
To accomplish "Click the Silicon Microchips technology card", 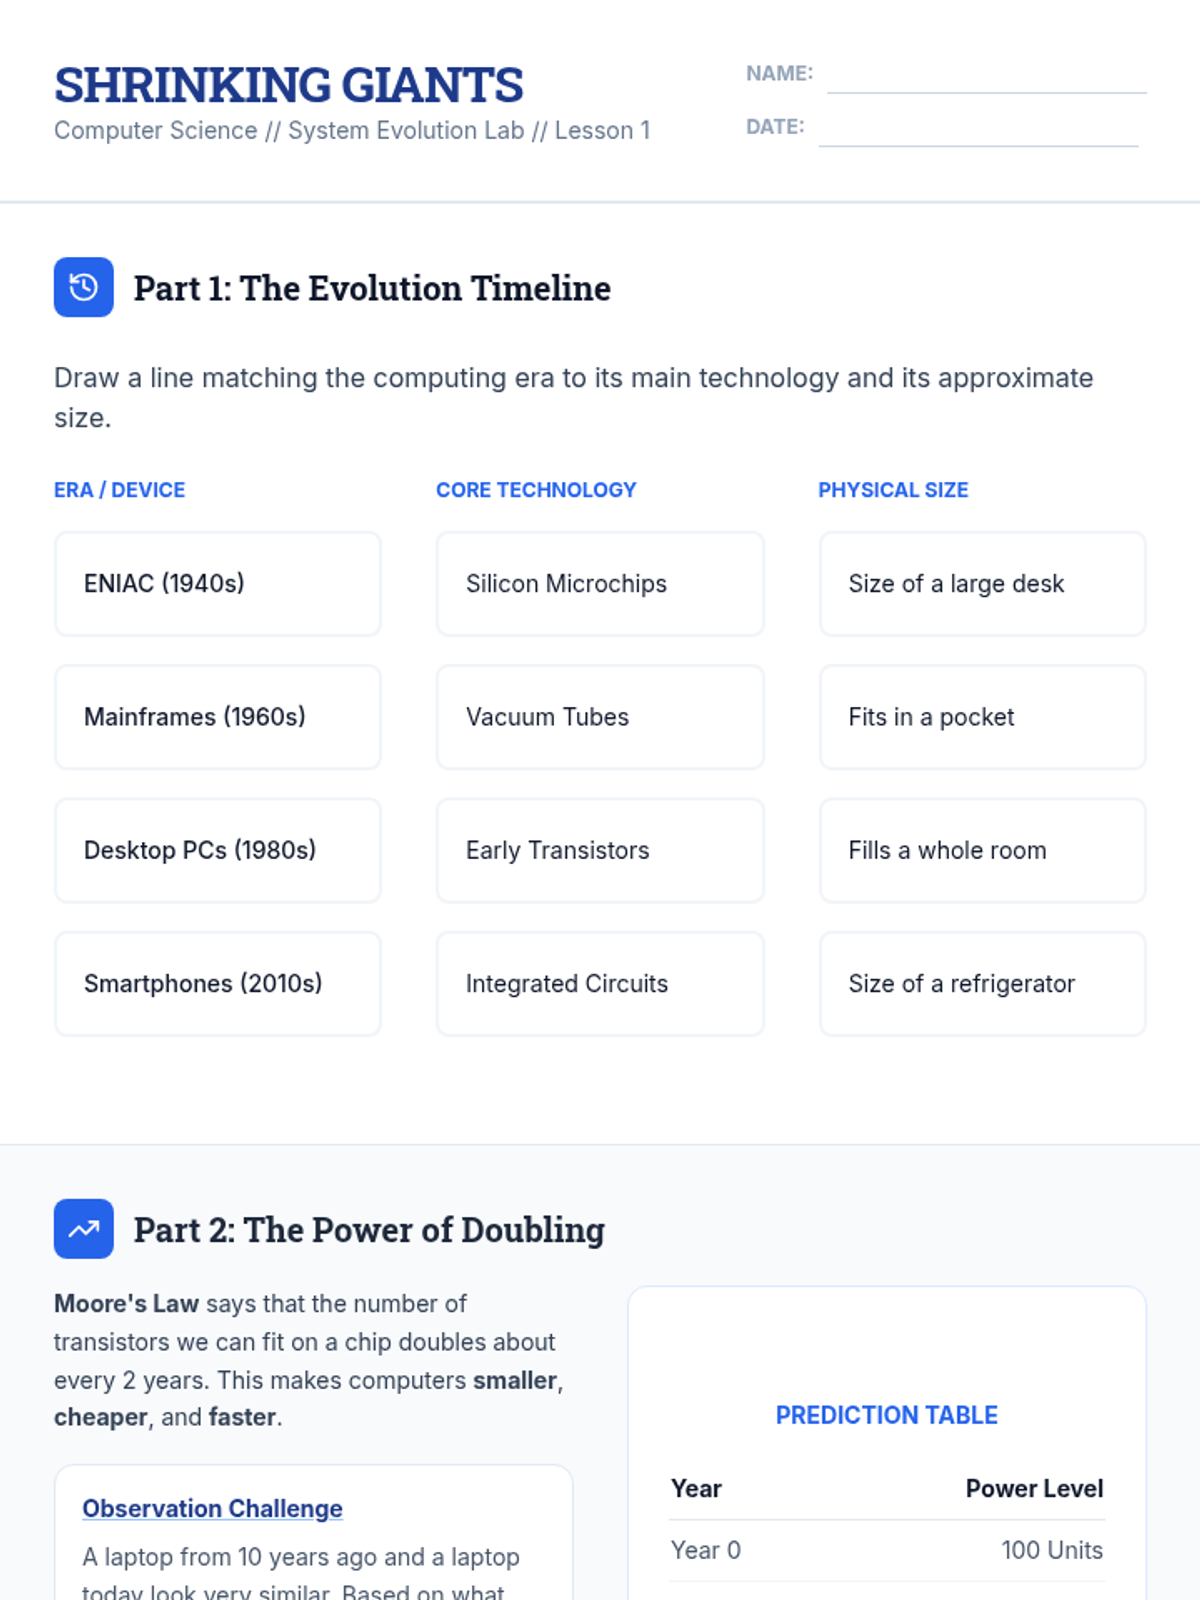I will 600,584.
